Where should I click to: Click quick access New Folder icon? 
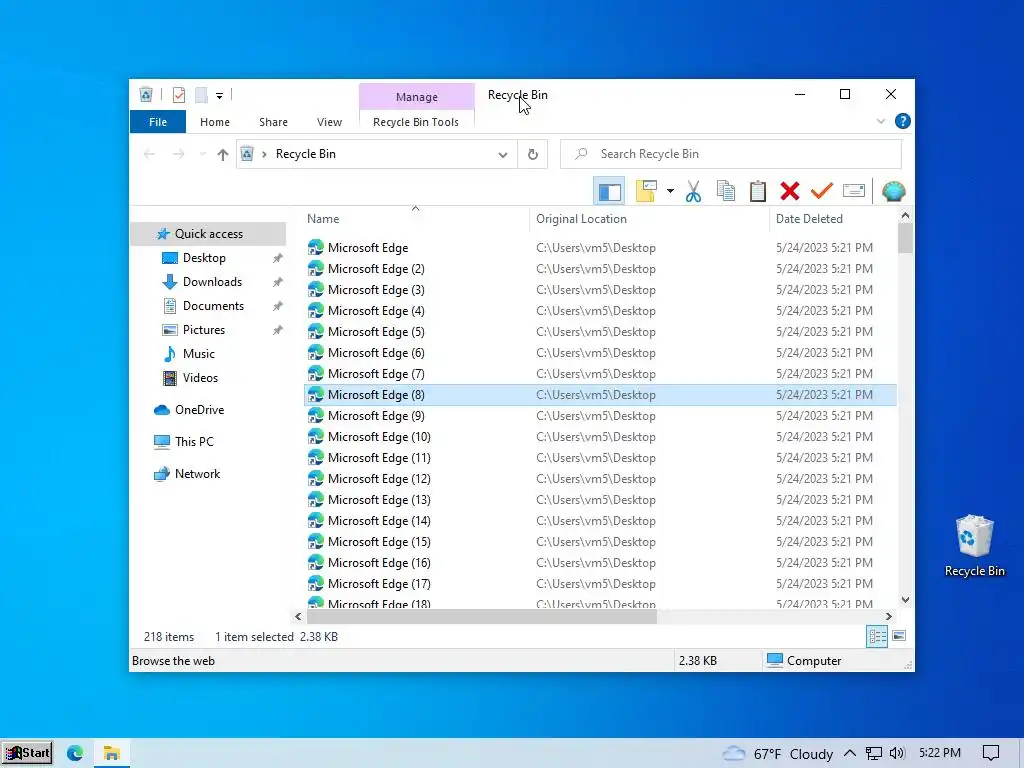pyautogui.click(x=201, y=95)
